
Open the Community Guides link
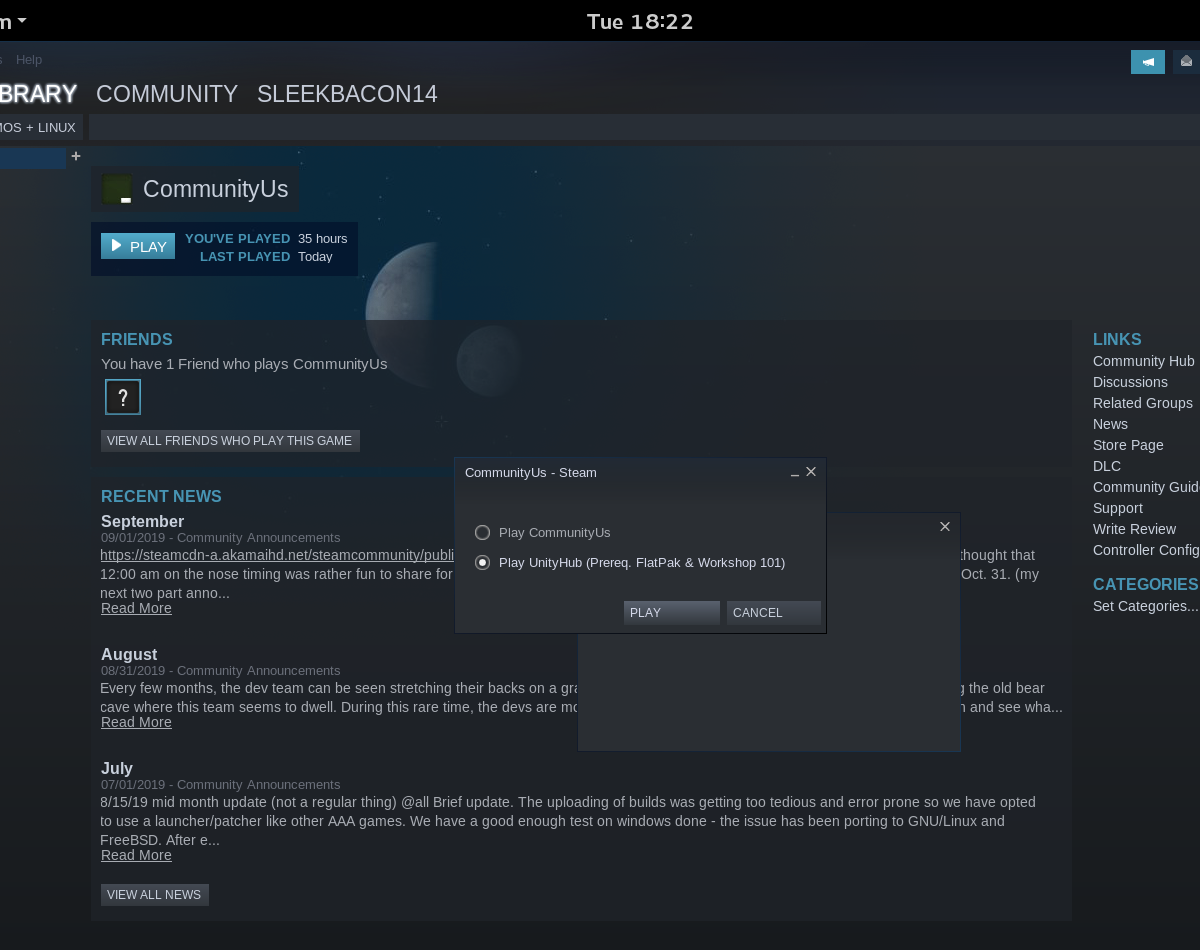(1146, 487)
